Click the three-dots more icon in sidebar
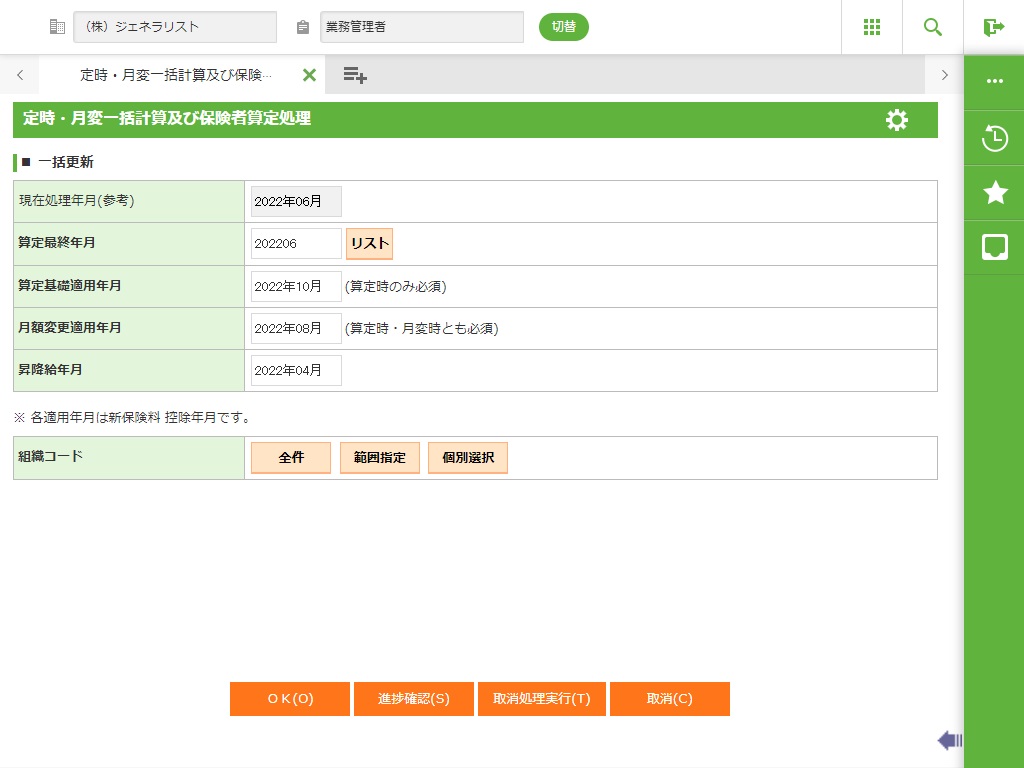The height and width of the screenshot is (768, 1024). [994, 82]
